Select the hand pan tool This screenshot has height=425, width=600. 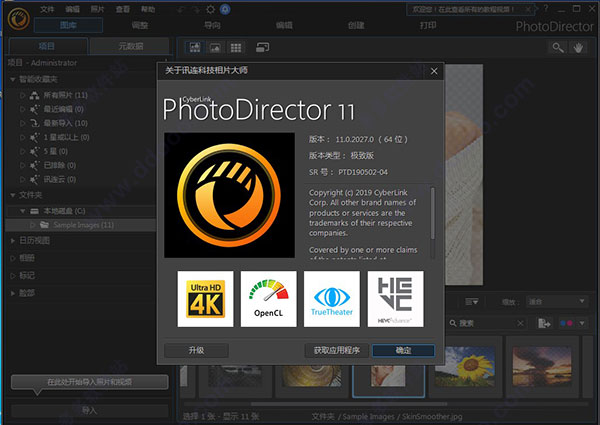click(x=578, y=47)
